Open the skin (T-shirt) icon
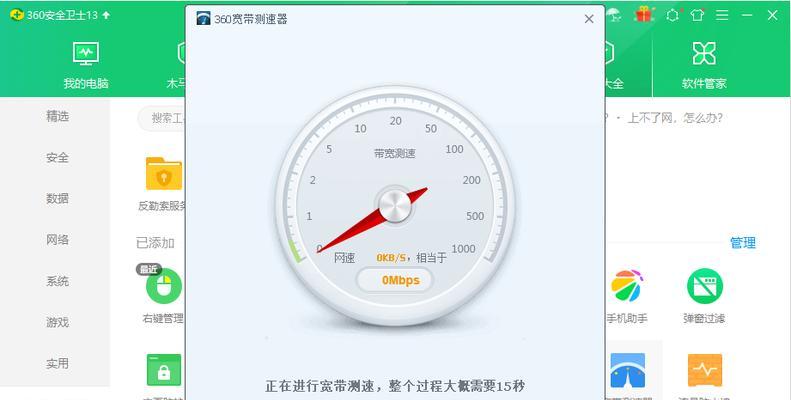791x400 pixels. click(x=697, y=15)
